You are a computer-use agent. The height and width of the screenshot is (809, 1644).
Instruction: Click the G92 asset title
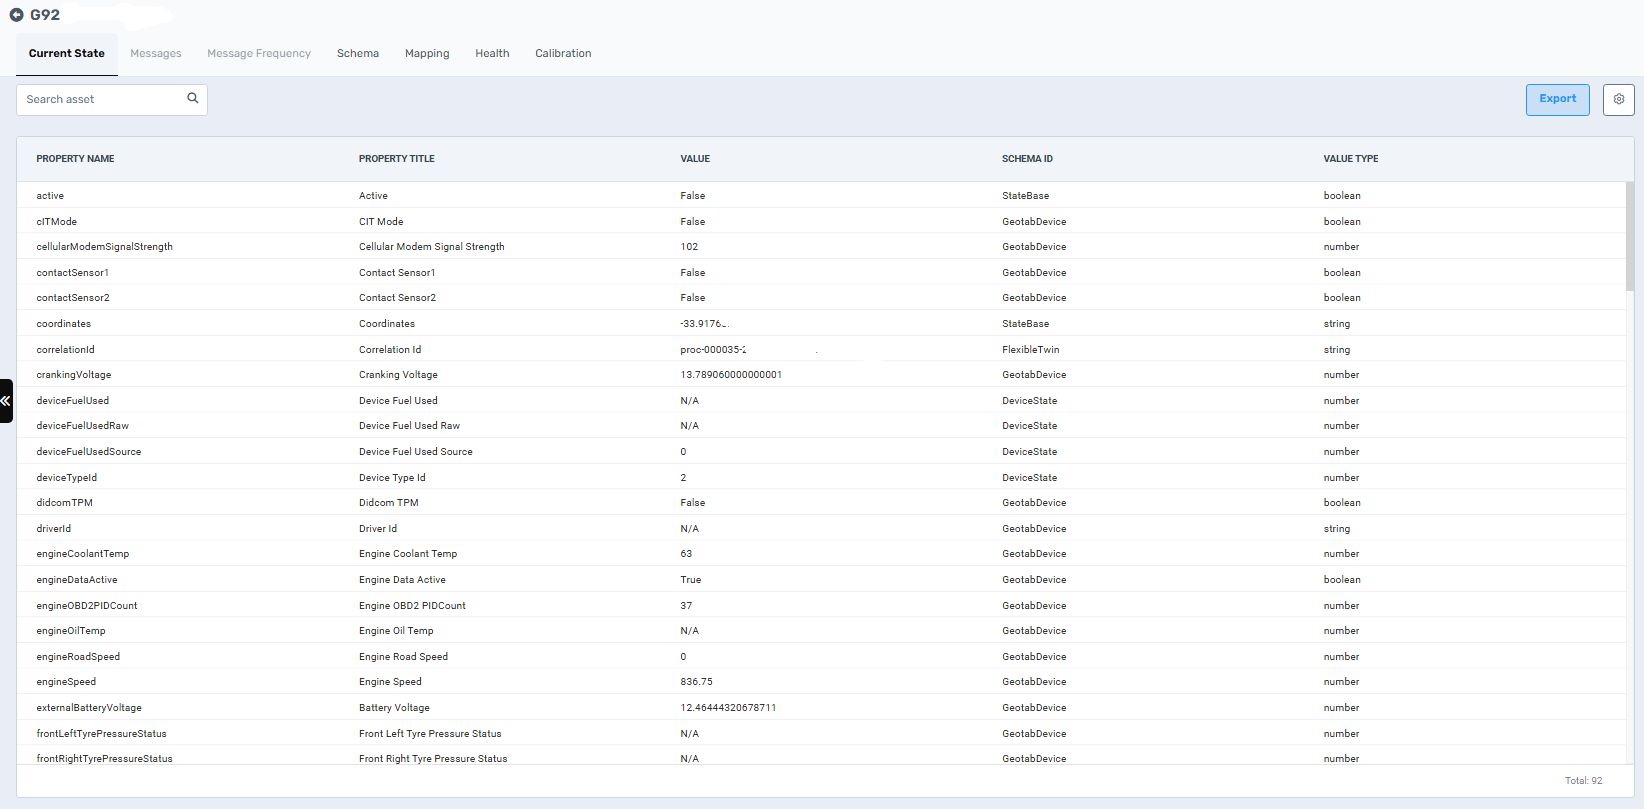(45, 15)
